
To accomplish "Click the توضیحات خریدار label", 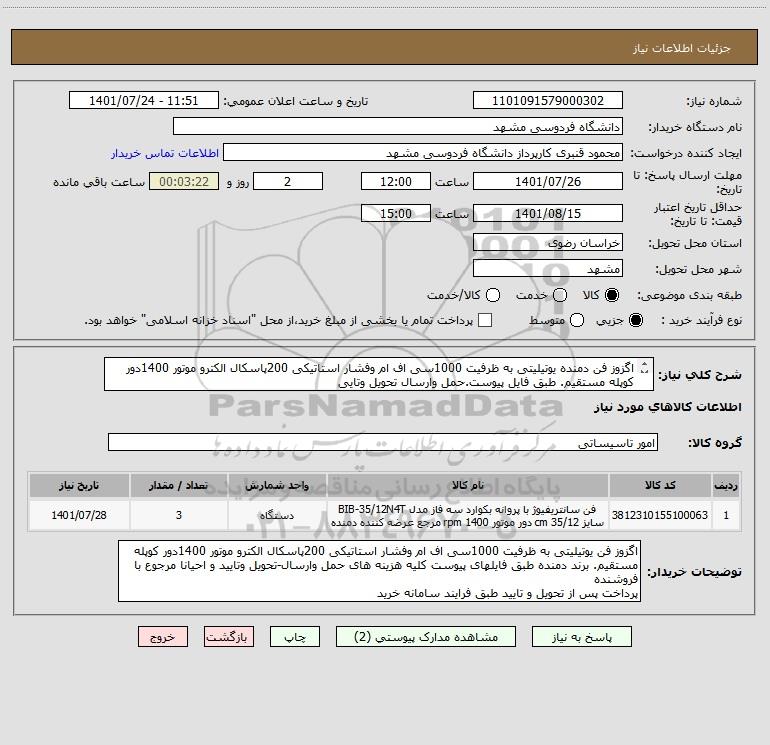I will coord(694,572).
